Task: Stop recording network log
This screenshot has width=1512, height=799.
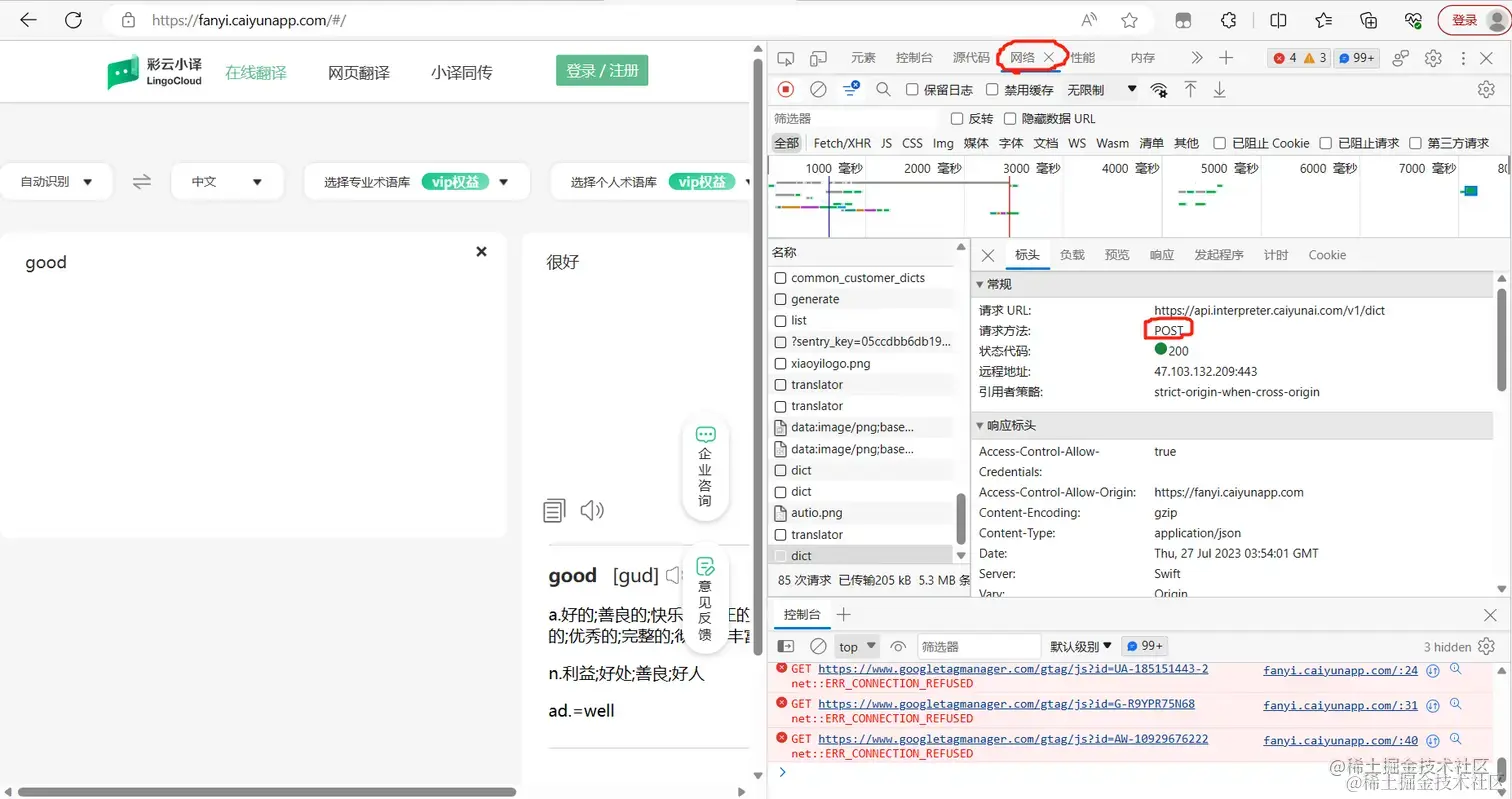Action: pyautogui.click(x=786, y=89)
